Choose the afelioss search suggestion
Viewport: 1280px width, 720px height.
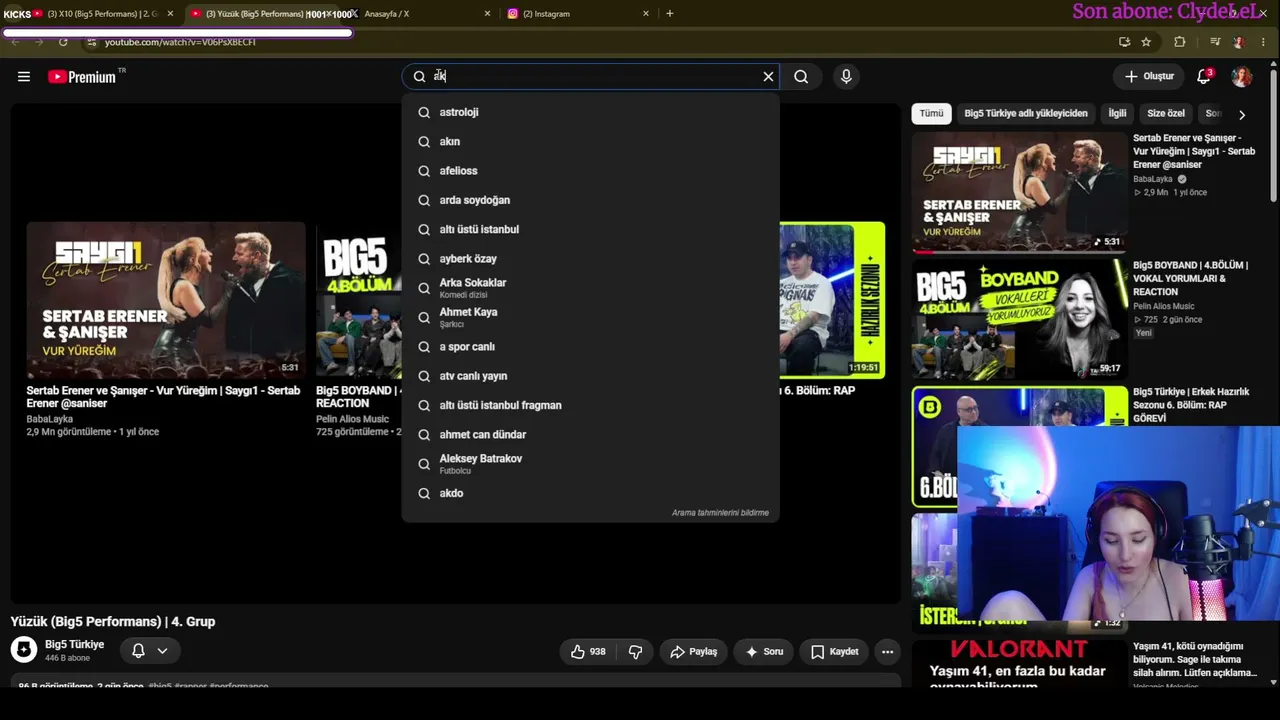click(x=590, y=171)
